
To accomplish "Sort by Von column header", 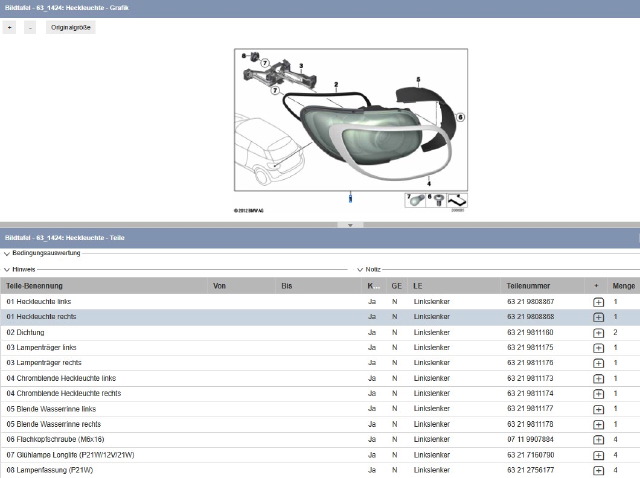I will [x=242, y=286].
